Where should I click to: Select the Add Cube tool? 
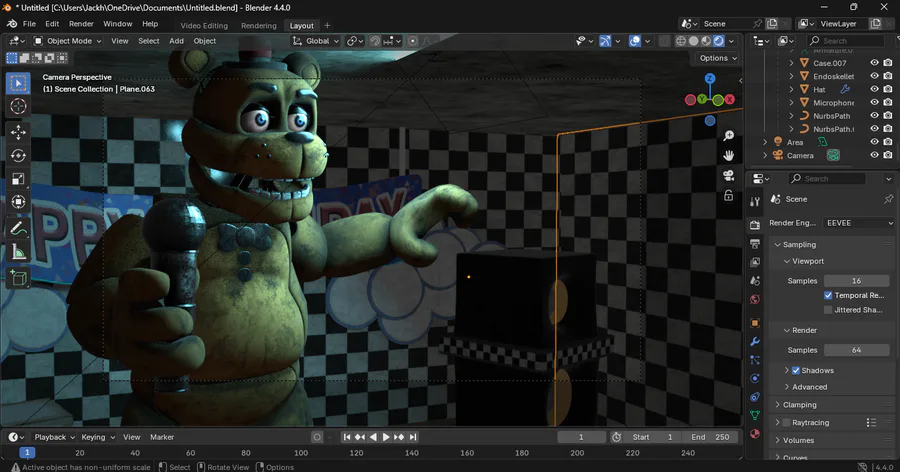pyautogui.click(x=18, y=278)
